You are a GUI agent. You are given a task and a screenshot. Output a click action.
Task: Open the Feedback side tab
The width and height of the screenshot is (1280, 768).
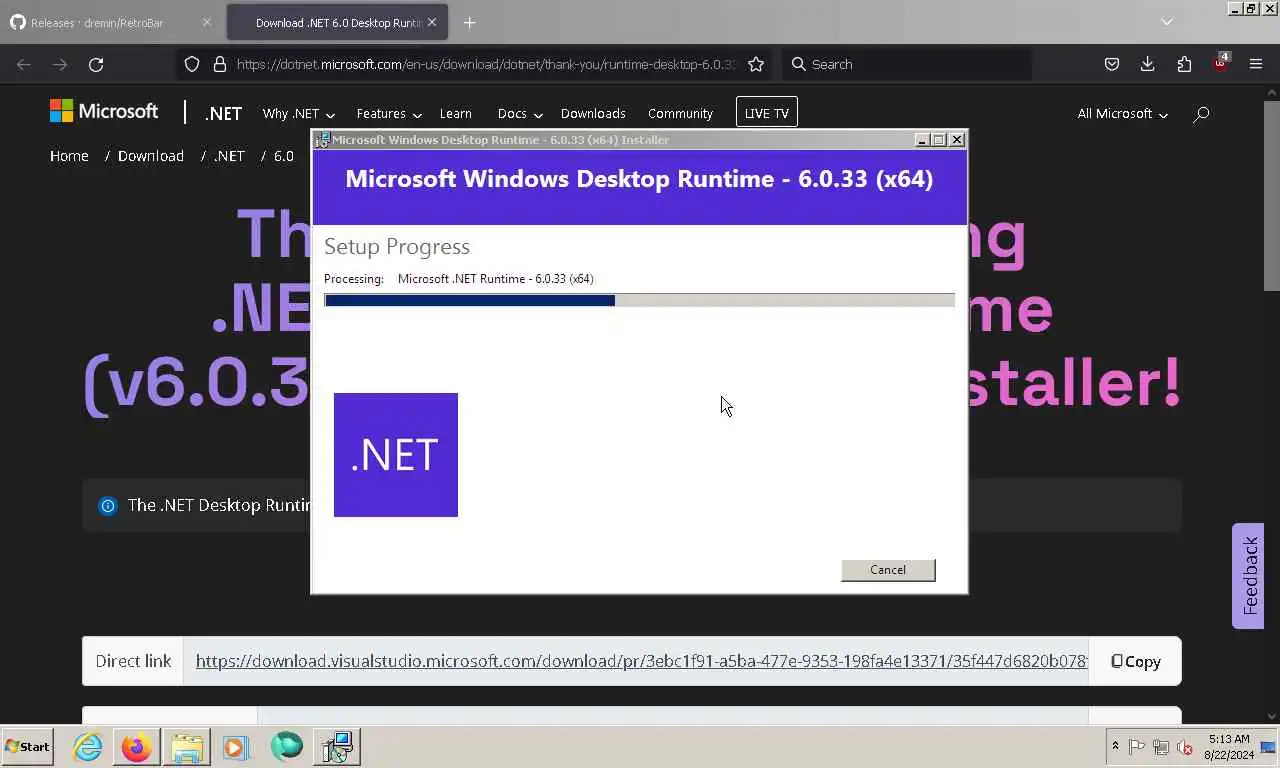tap(1249, 576)
